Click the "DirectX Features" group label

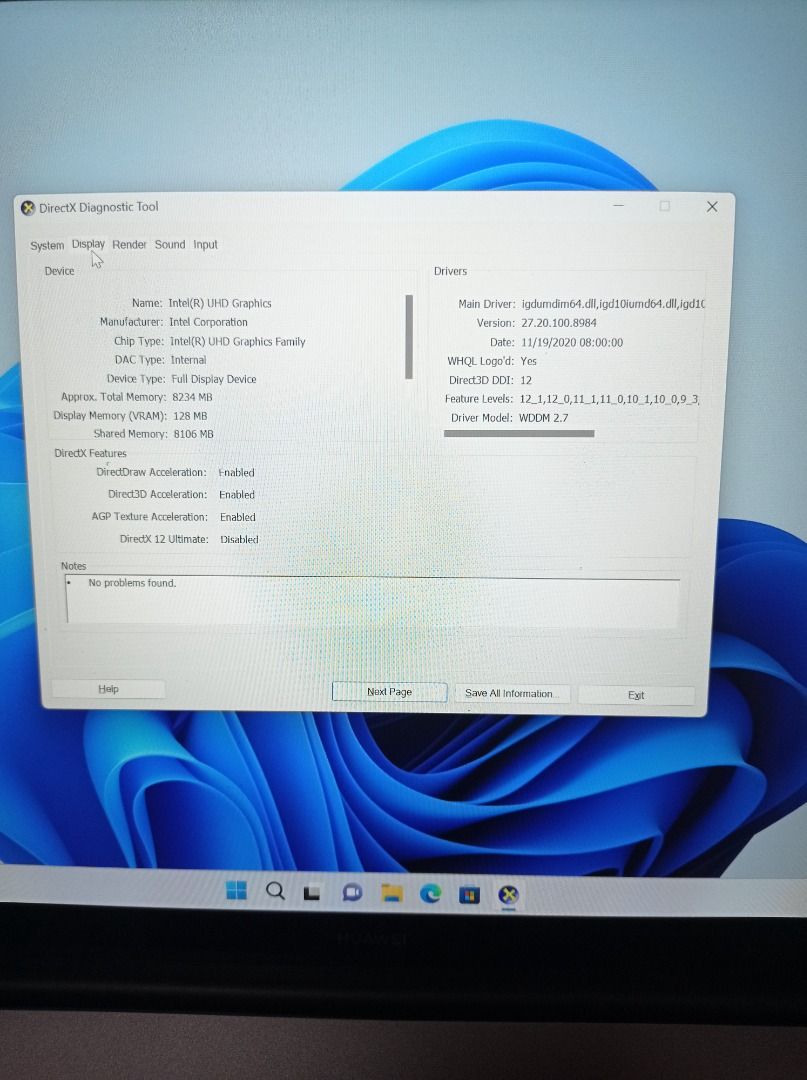(90, 453)
